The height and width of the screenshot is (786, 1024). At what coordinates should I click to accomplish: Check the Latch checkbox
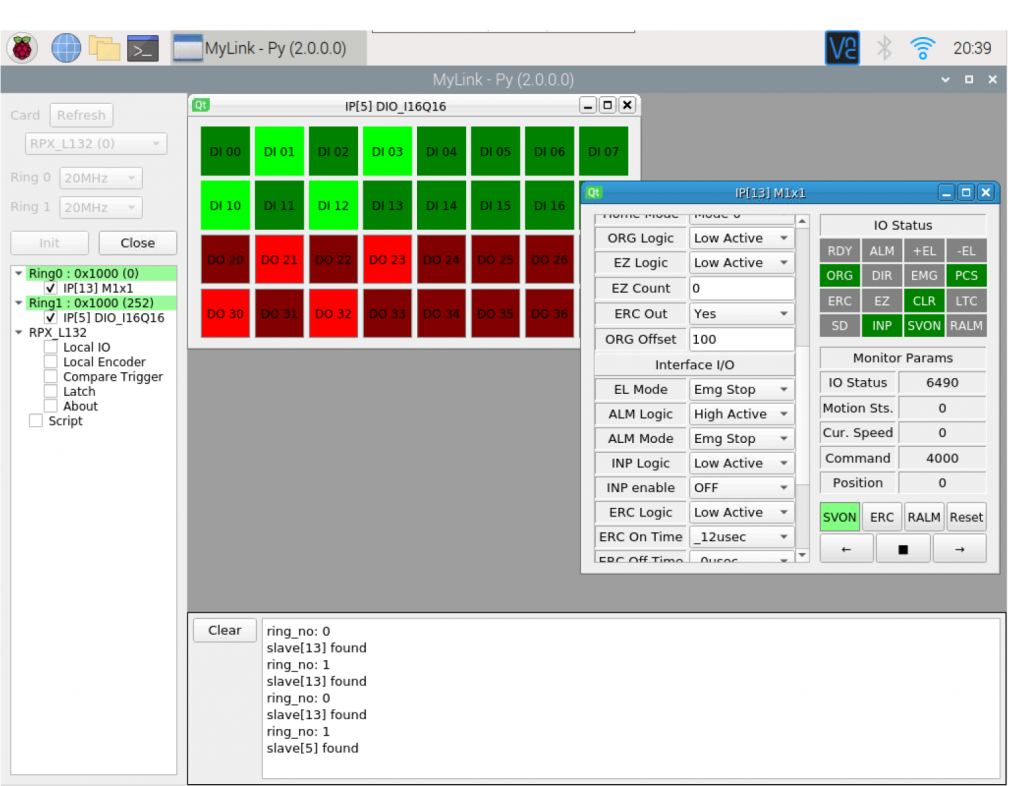point(50,391)
